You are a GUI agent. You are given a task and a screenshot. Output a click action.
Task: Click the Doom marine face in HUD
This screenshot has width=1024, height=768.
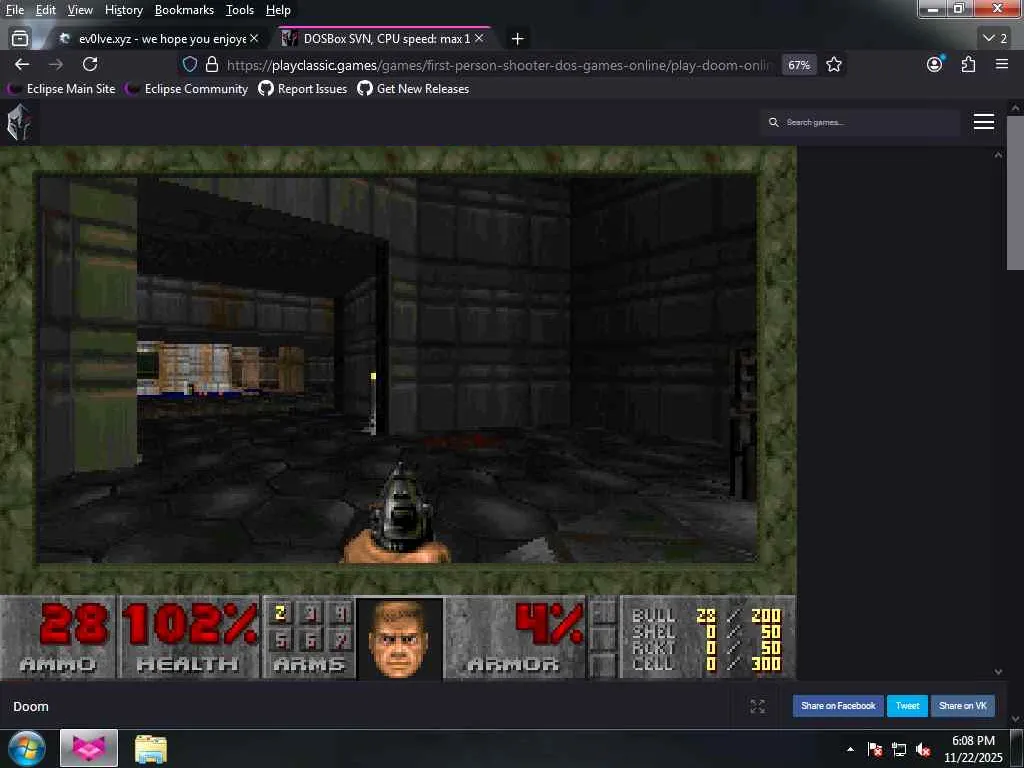[400, 638]
